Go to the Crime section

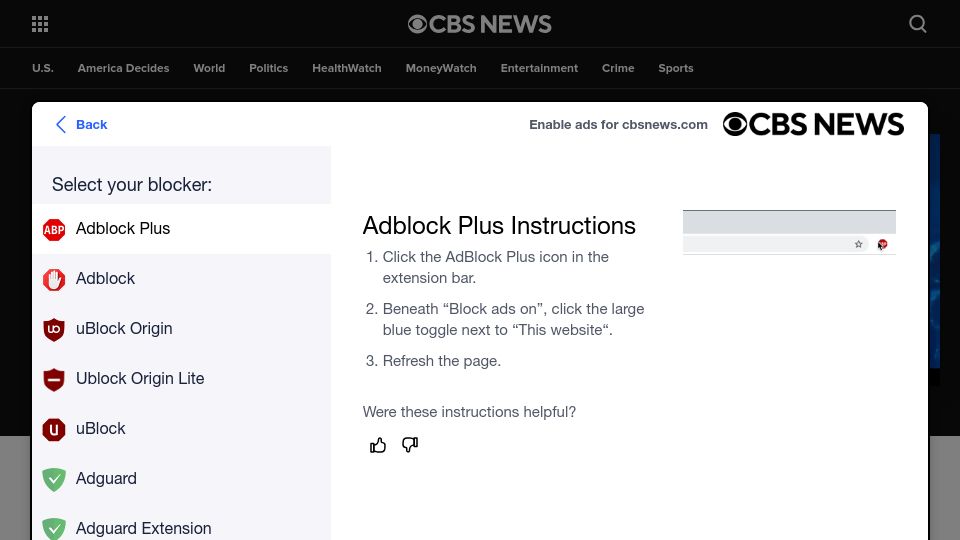(618, 68)
